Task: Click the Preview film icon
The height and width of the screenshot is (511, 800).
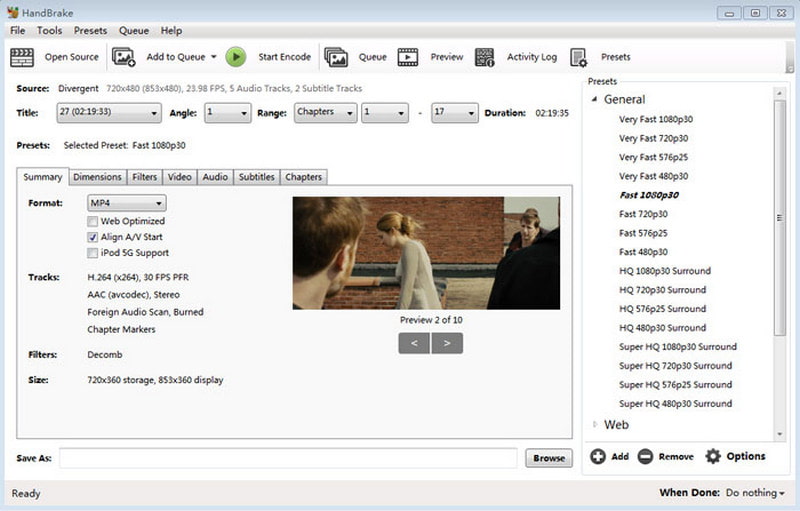Action: point(408,57)
